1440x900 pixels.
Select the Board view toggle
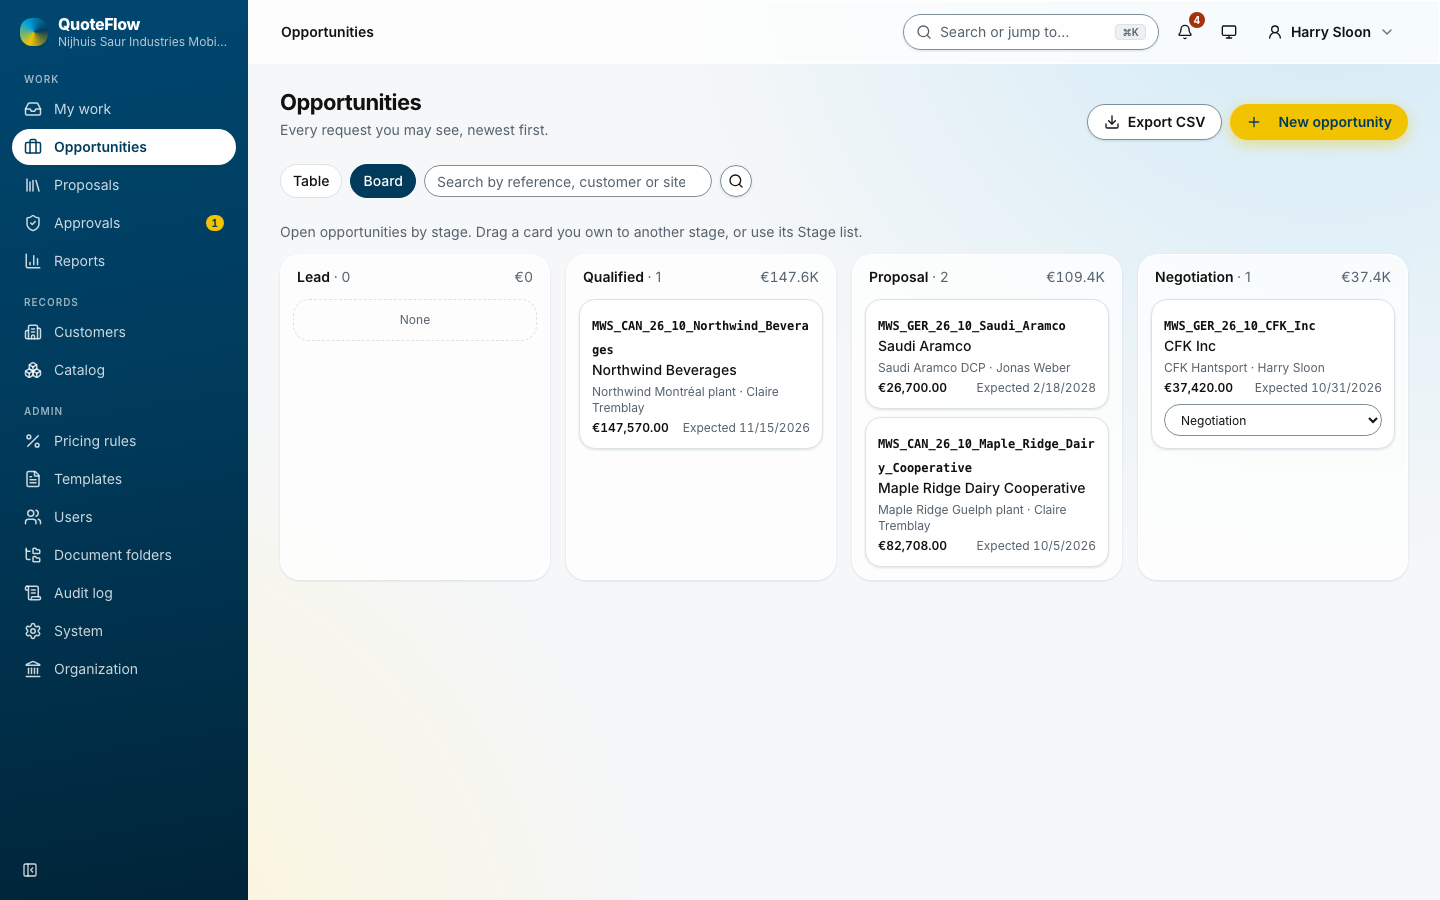click(383, 181)
